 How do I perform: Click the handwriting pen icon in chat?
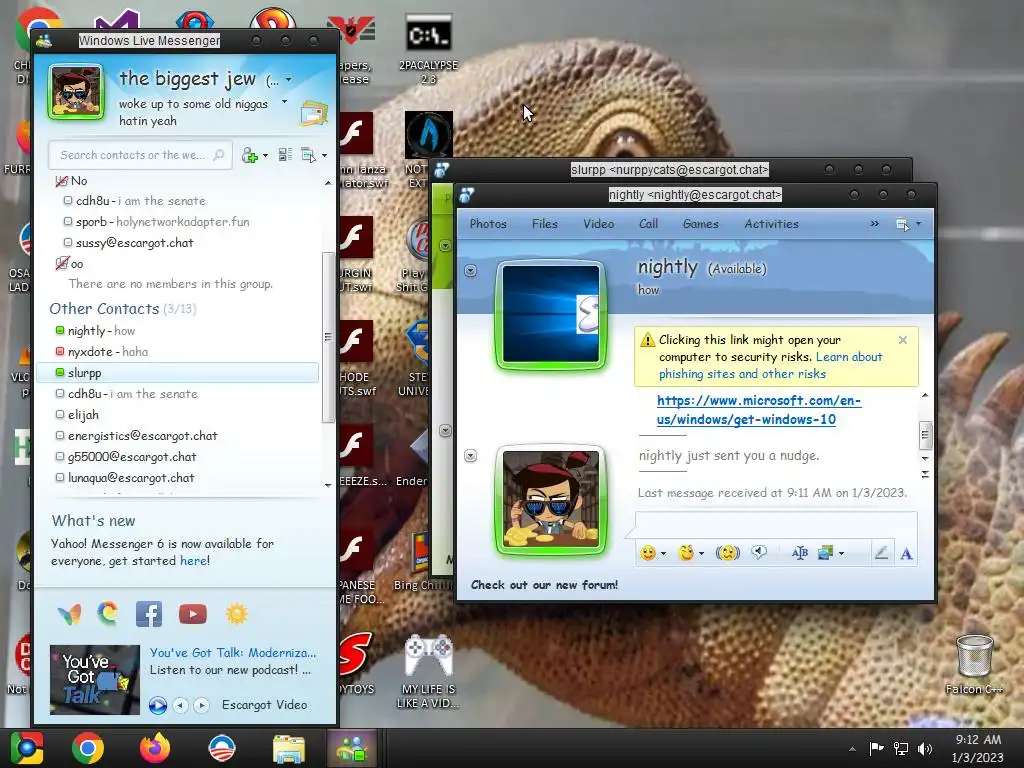click(x=881, y=553)
